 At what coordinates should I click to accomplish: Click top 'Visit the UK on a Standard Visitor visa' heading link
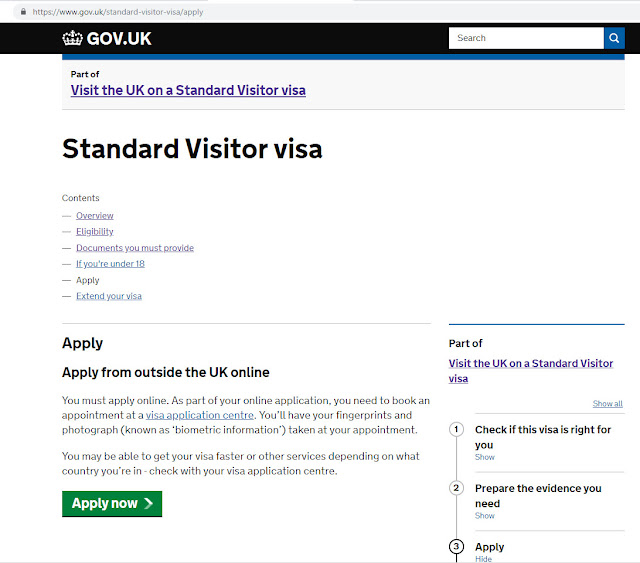(x=188, y=90)
